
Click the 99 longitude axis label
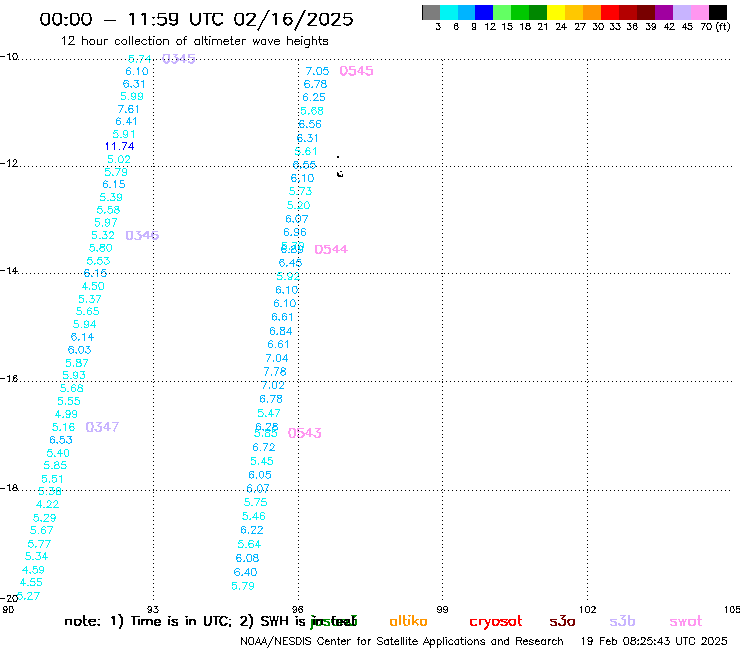[442, 609]
